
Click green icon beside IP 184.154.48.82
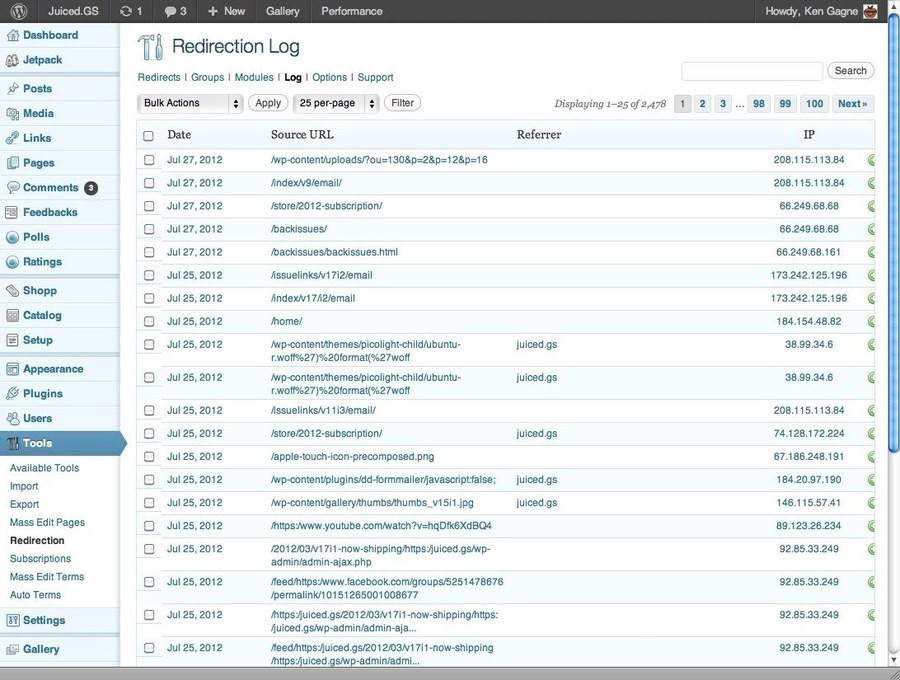[x=871, y=322]
